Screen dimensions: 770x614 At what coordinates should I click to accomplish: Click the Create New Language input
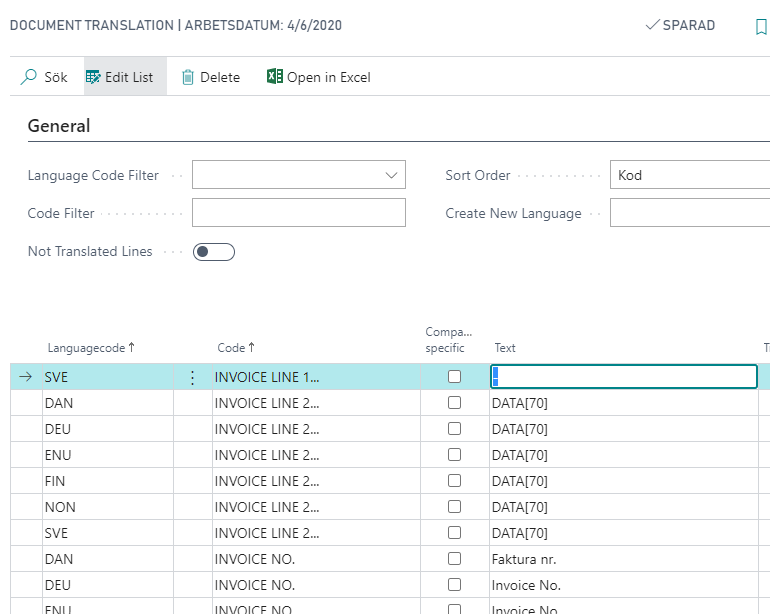pyautogui.click(x=689, y=213)
